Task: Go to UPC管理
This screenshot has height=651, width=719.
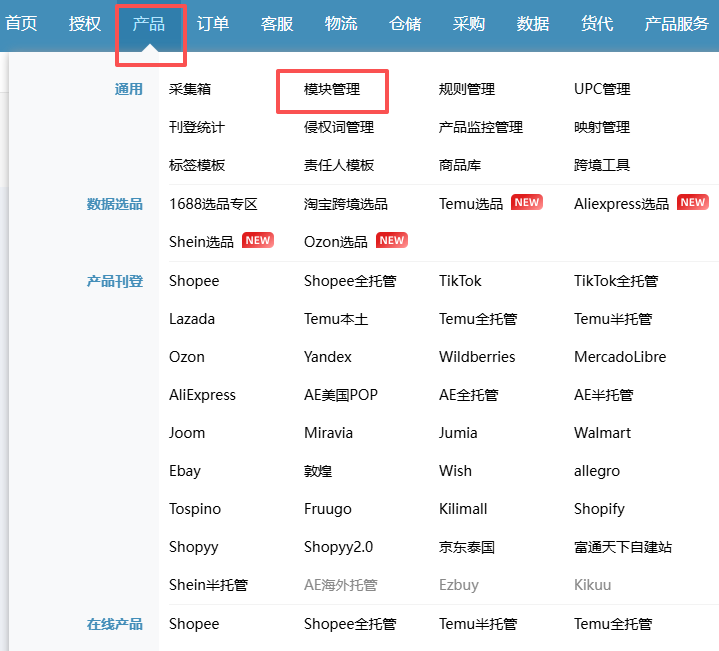Action: click(602, 89)
